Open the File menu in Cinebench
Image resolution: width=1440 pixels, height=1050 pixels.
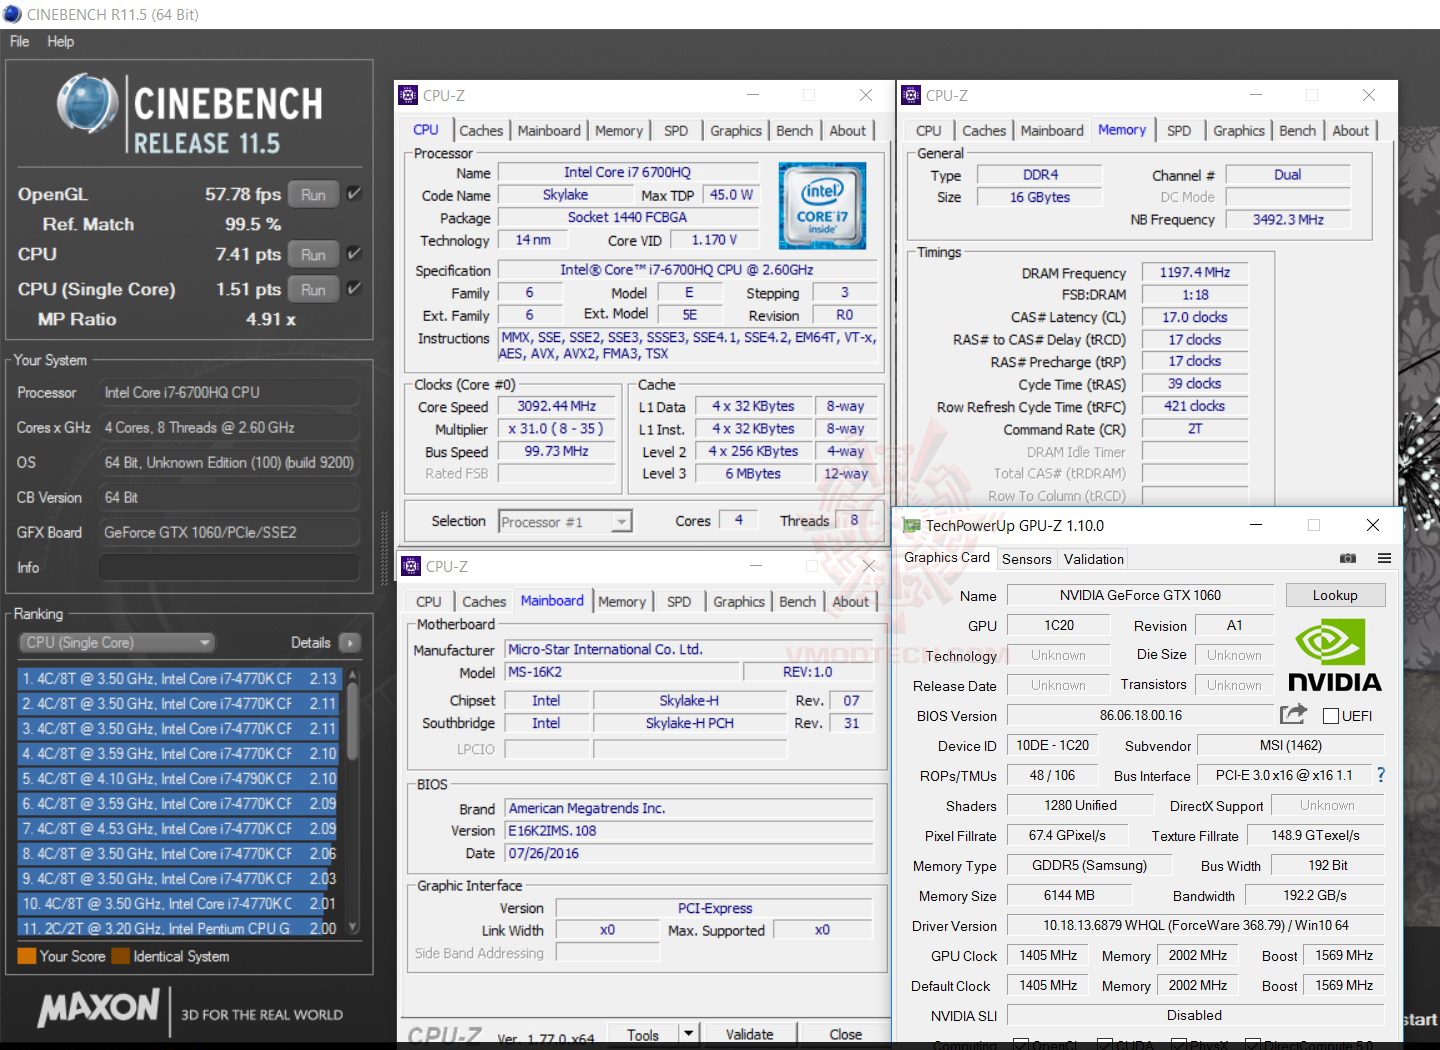[x=19, y=41]
